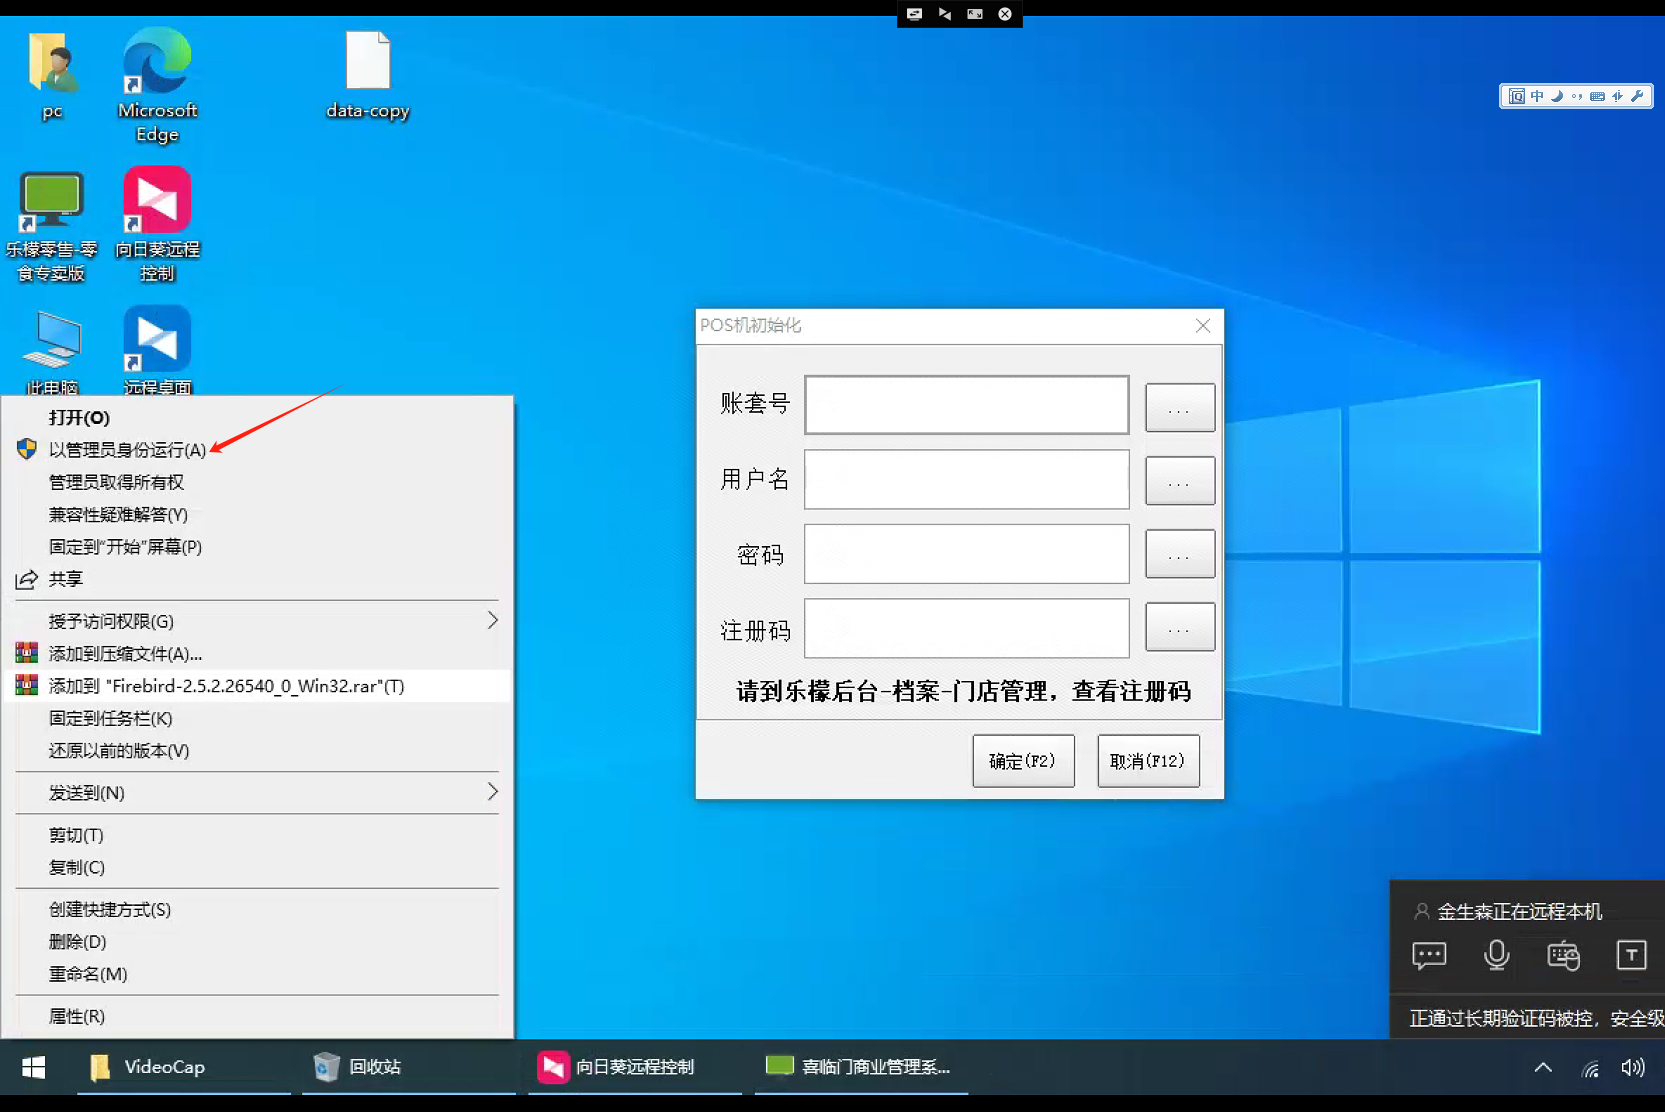
Task: Click the simplified/traditional switch icon on IME bar
Action: click(x=1617, y=96)
